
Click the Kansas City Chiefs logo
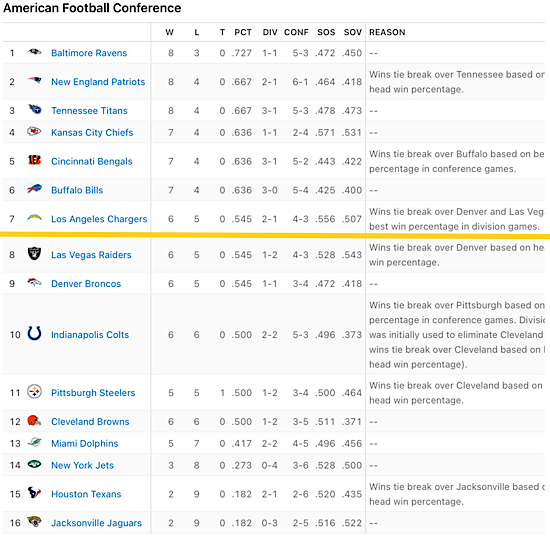[x=34, y=132]
